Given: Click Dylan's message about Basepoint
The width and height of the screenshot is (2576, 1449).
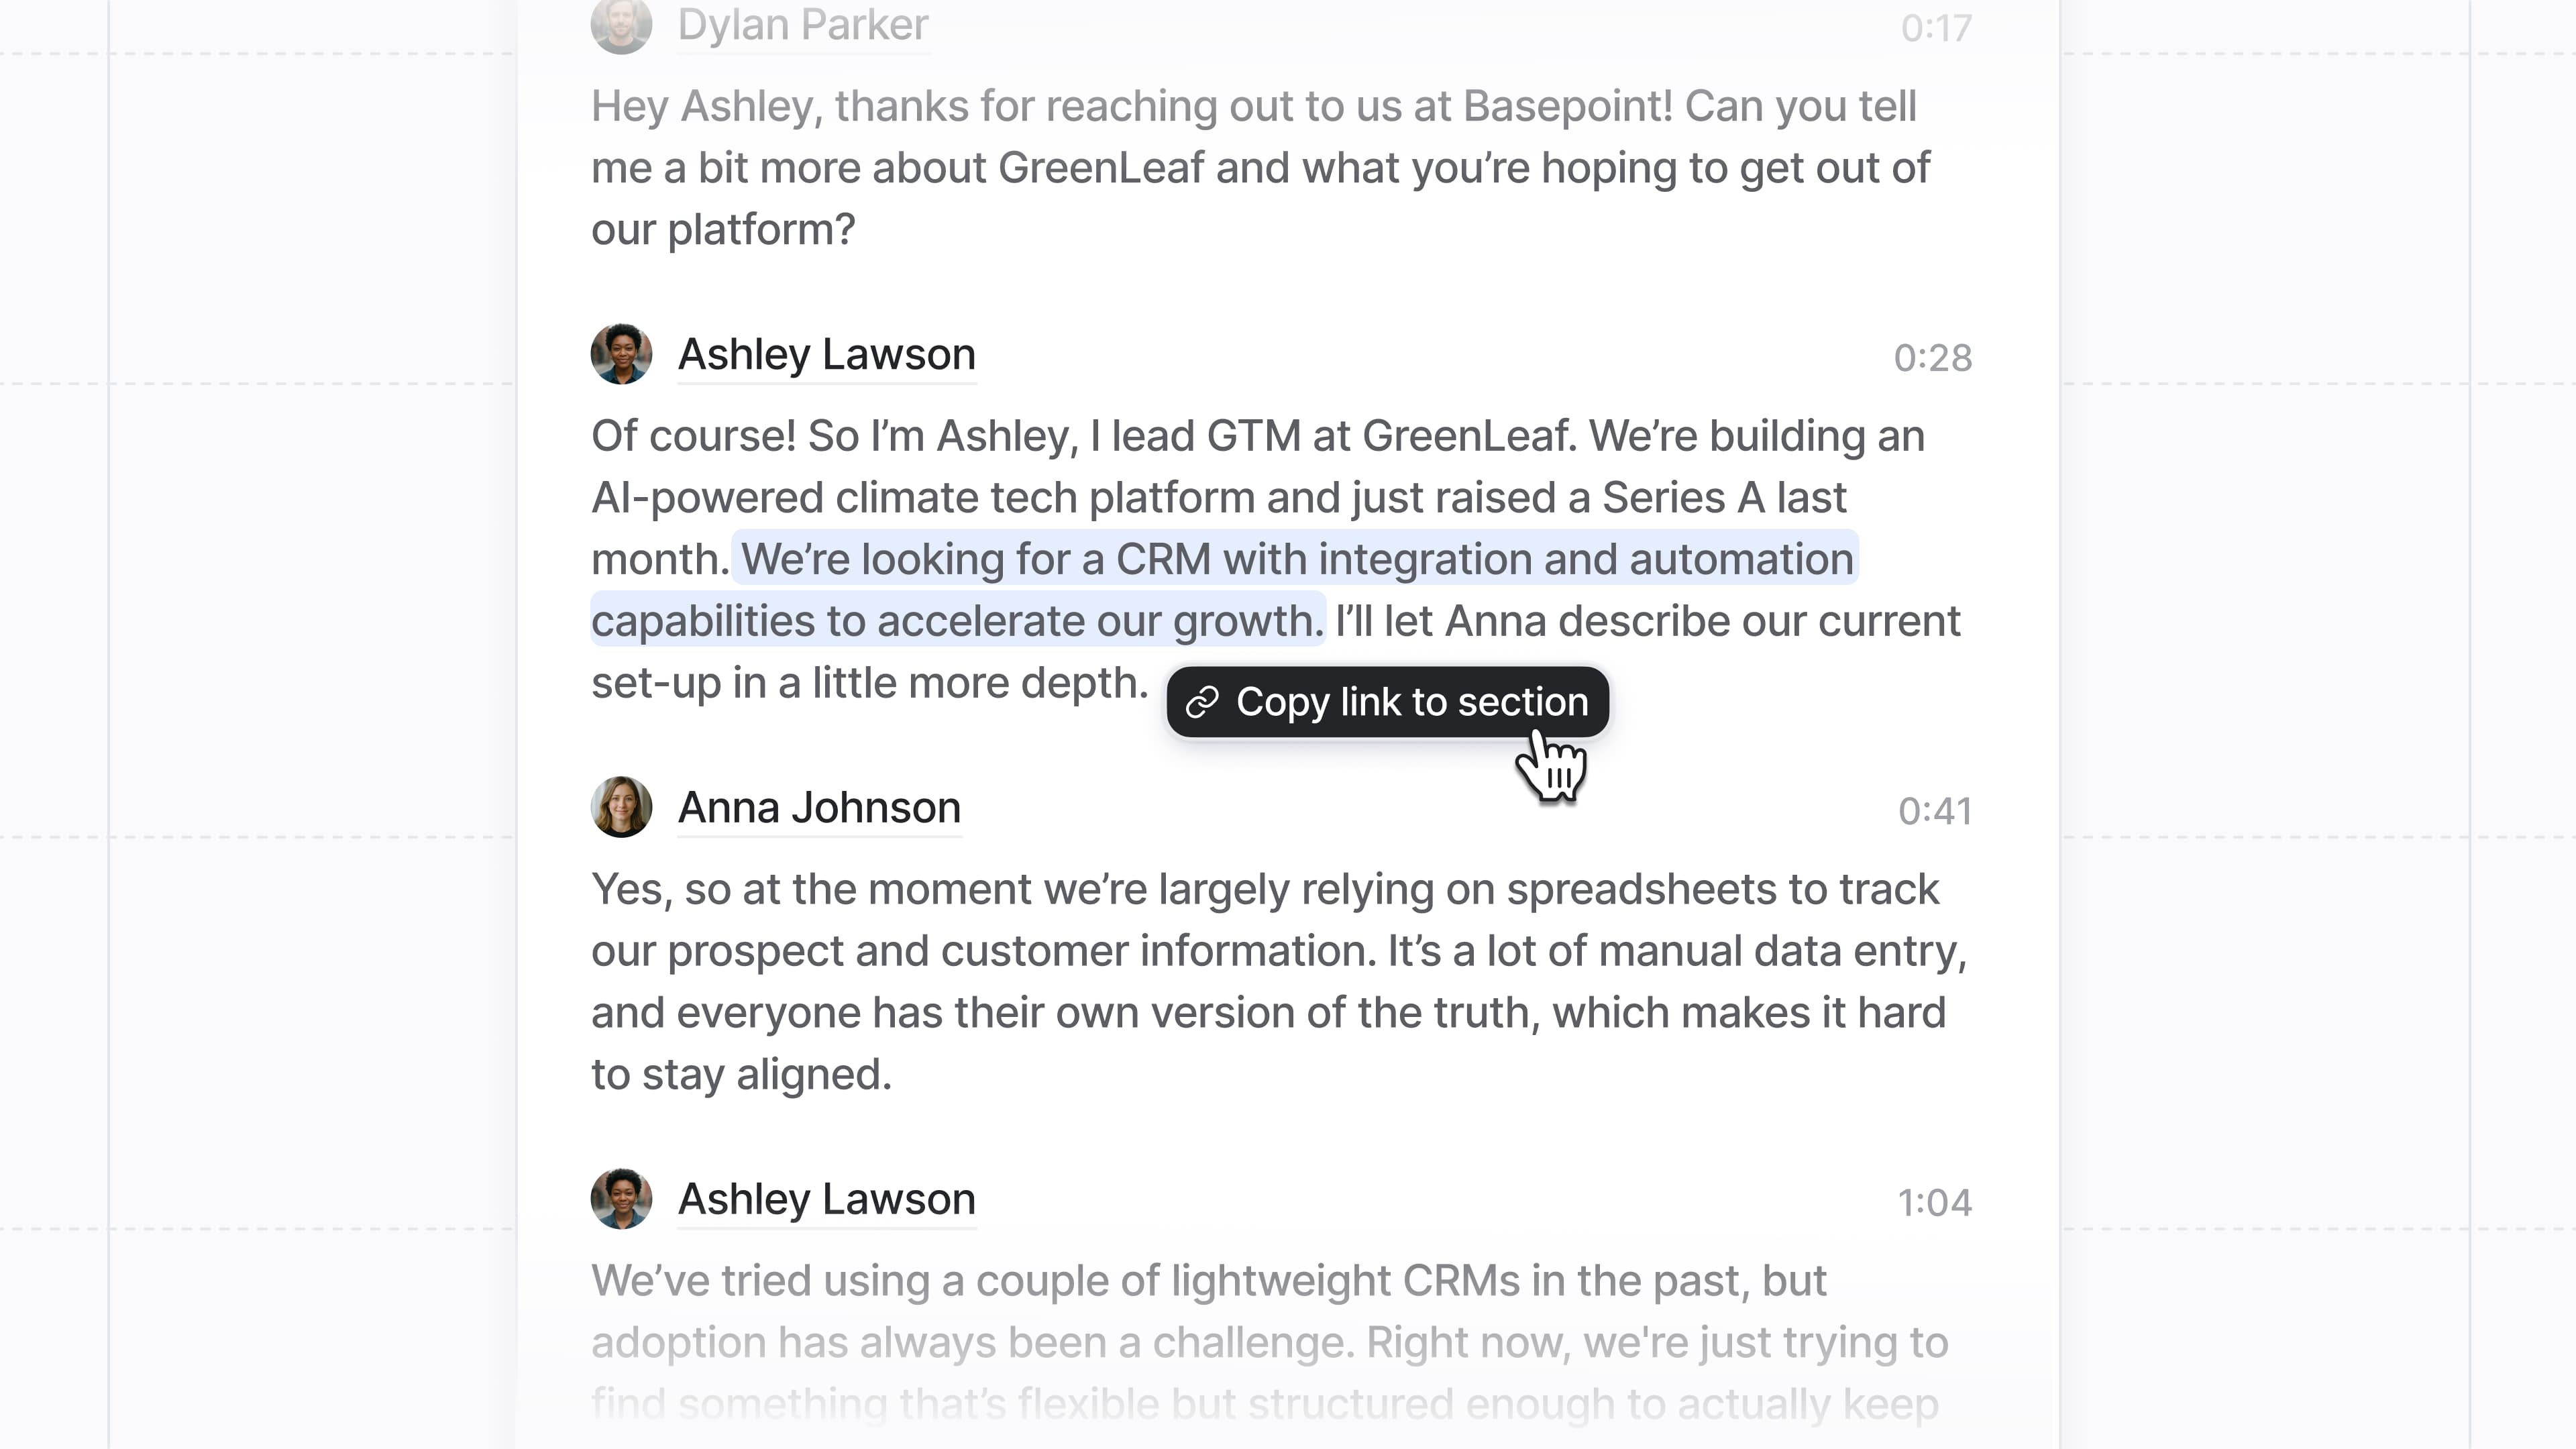Looking at the screenshot, I should [1260, 168].
